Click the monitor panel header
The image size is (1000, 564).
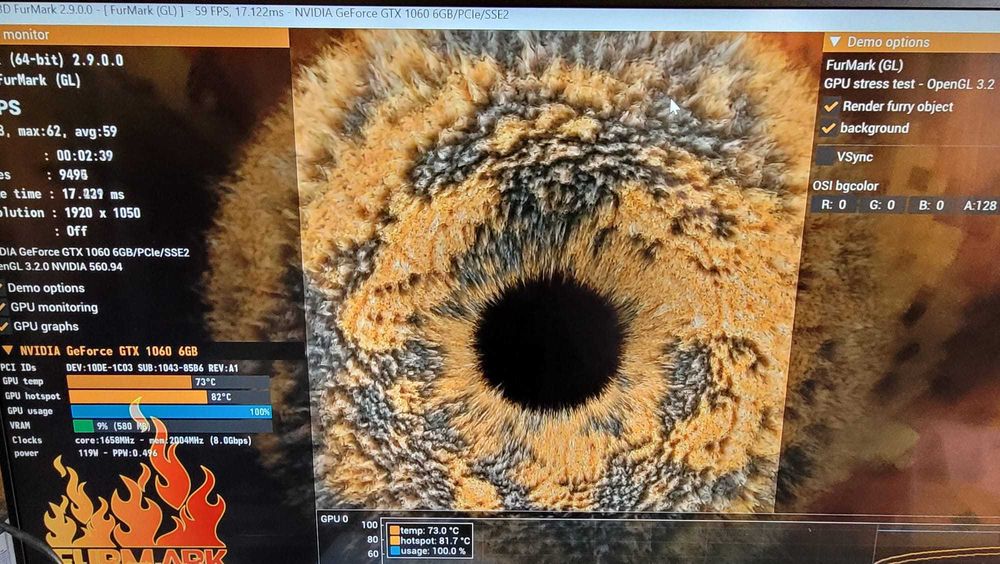144,34
